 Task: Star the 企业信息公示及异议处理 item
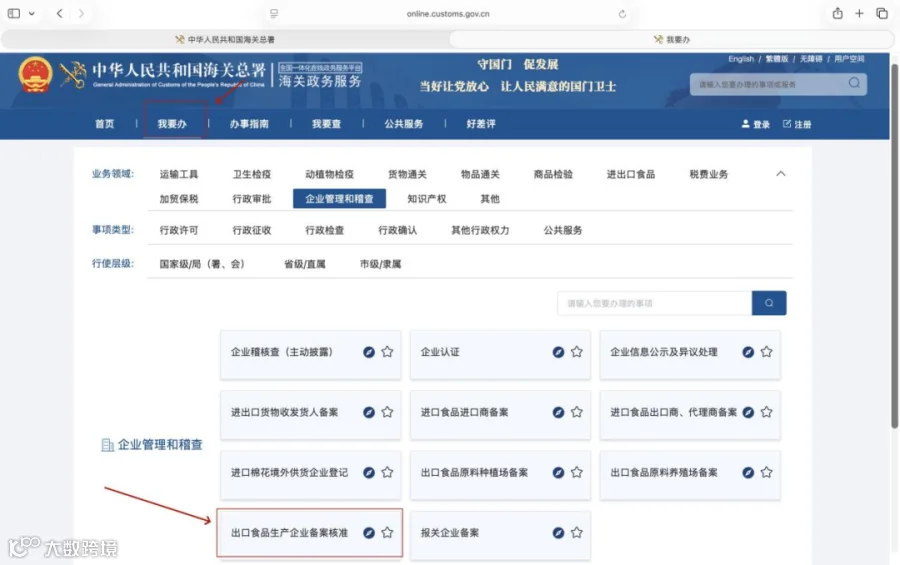(766, 352)
